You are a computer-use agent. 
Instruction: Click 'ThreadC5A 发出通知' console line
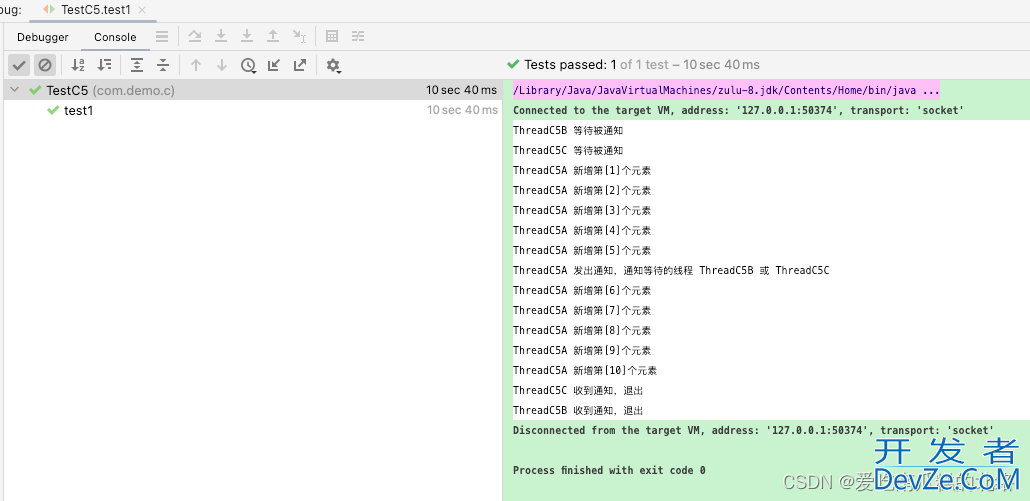click(671, 270)
